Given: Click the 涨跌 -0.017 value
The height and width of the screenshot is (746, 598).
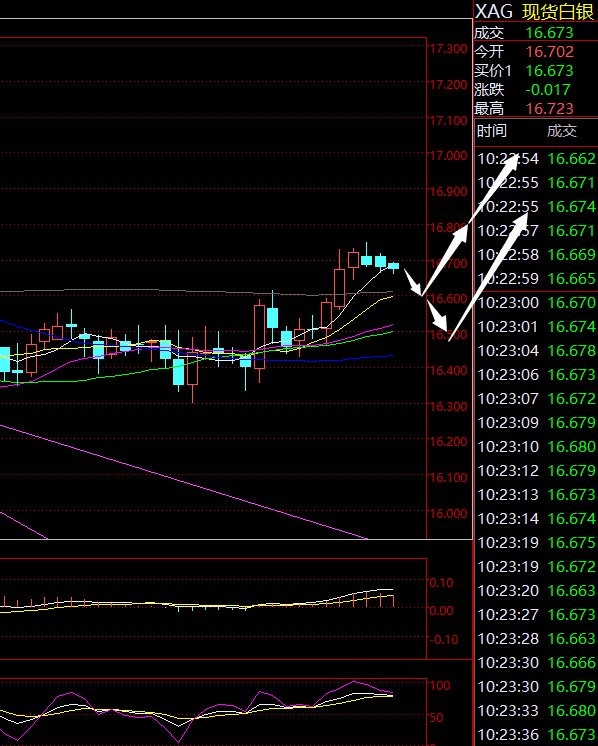Looking at the screenshot, I should coord(548,89).
